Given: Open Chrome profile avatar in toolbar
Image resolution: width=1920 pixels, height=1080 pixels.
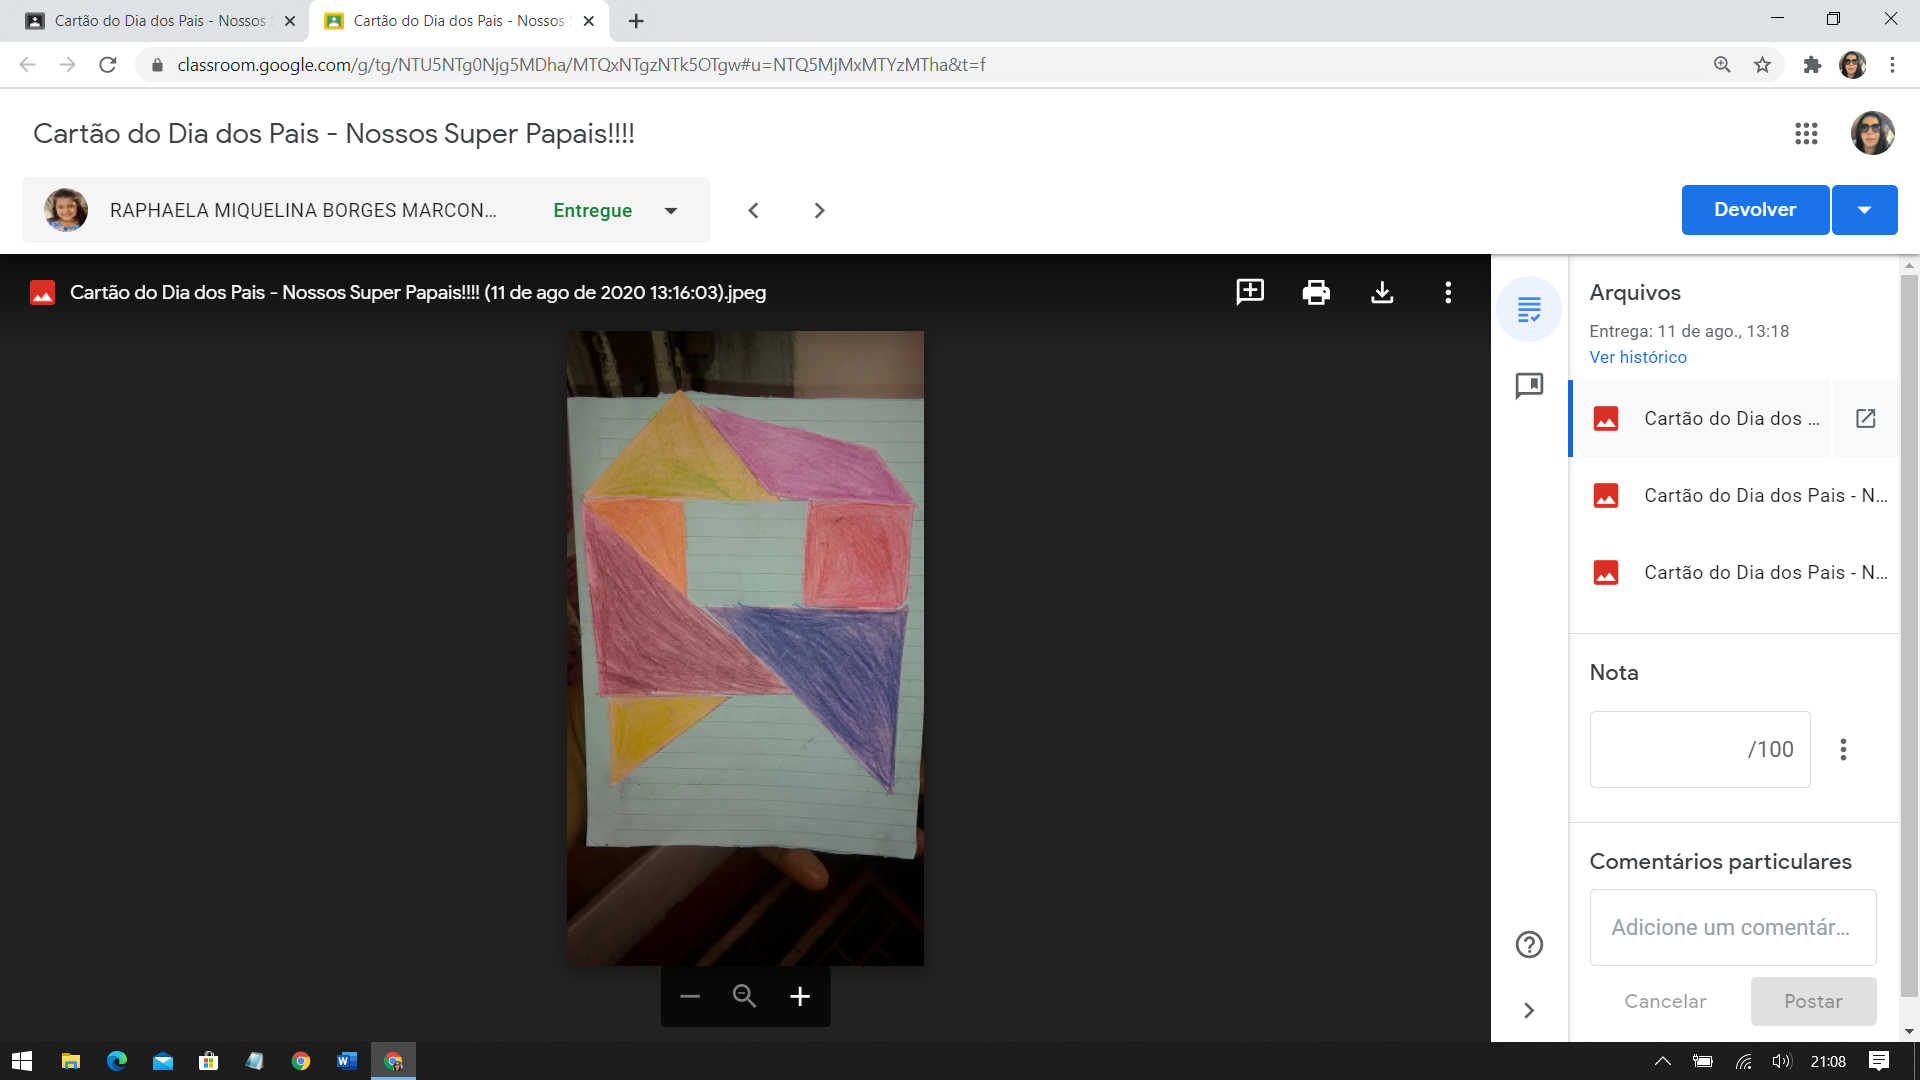Looking at the screenshot, I should pos(1852,65).
